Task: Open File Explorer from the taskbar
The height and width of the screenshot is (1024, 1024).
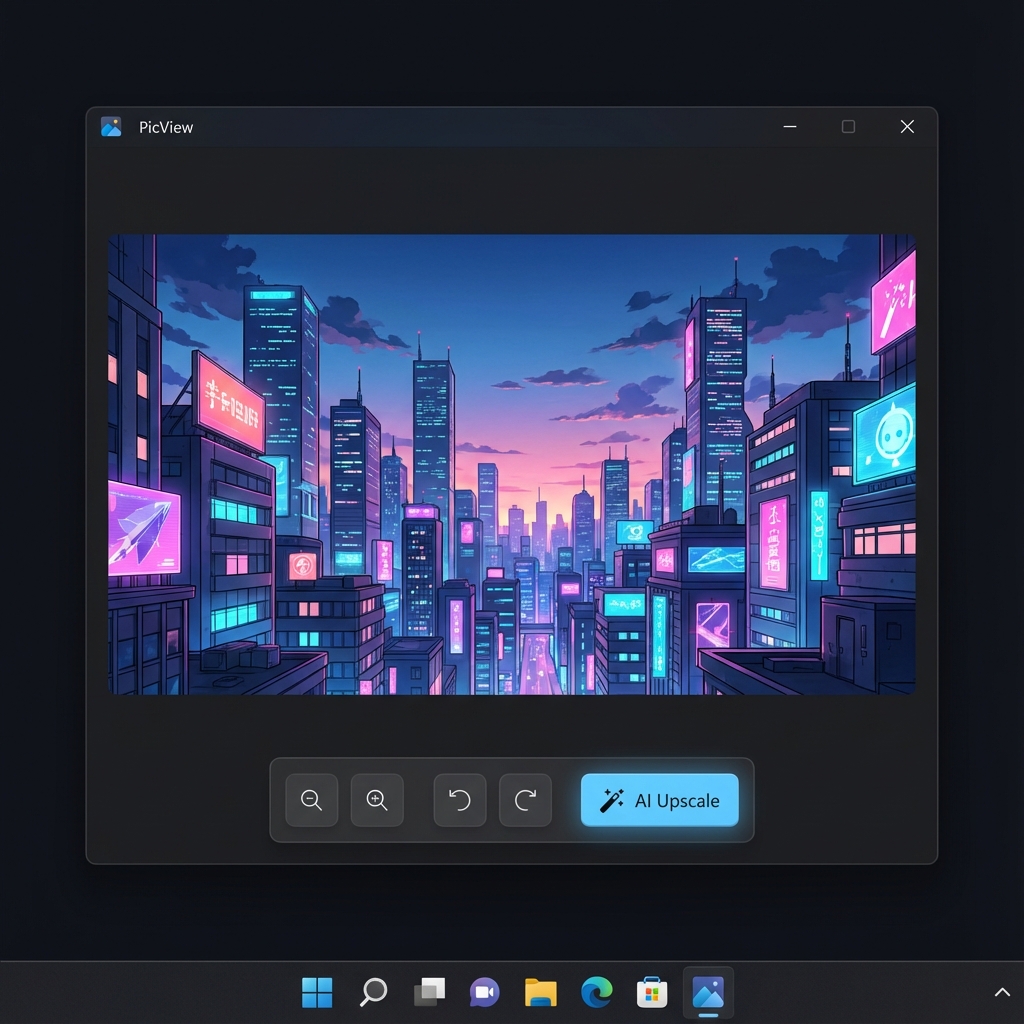Action: coord(540,992)
